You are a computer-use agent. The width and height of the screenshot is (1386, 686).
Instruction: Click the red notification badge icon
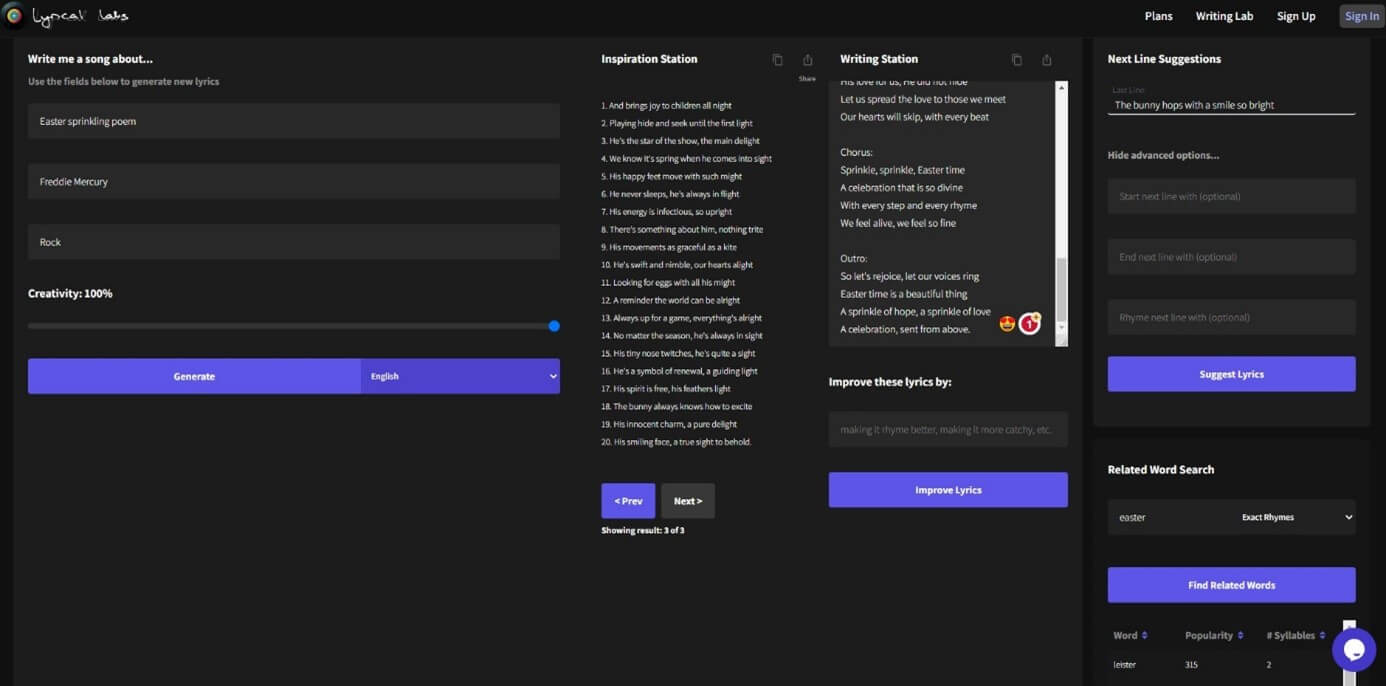click(x=1030, y=324)
